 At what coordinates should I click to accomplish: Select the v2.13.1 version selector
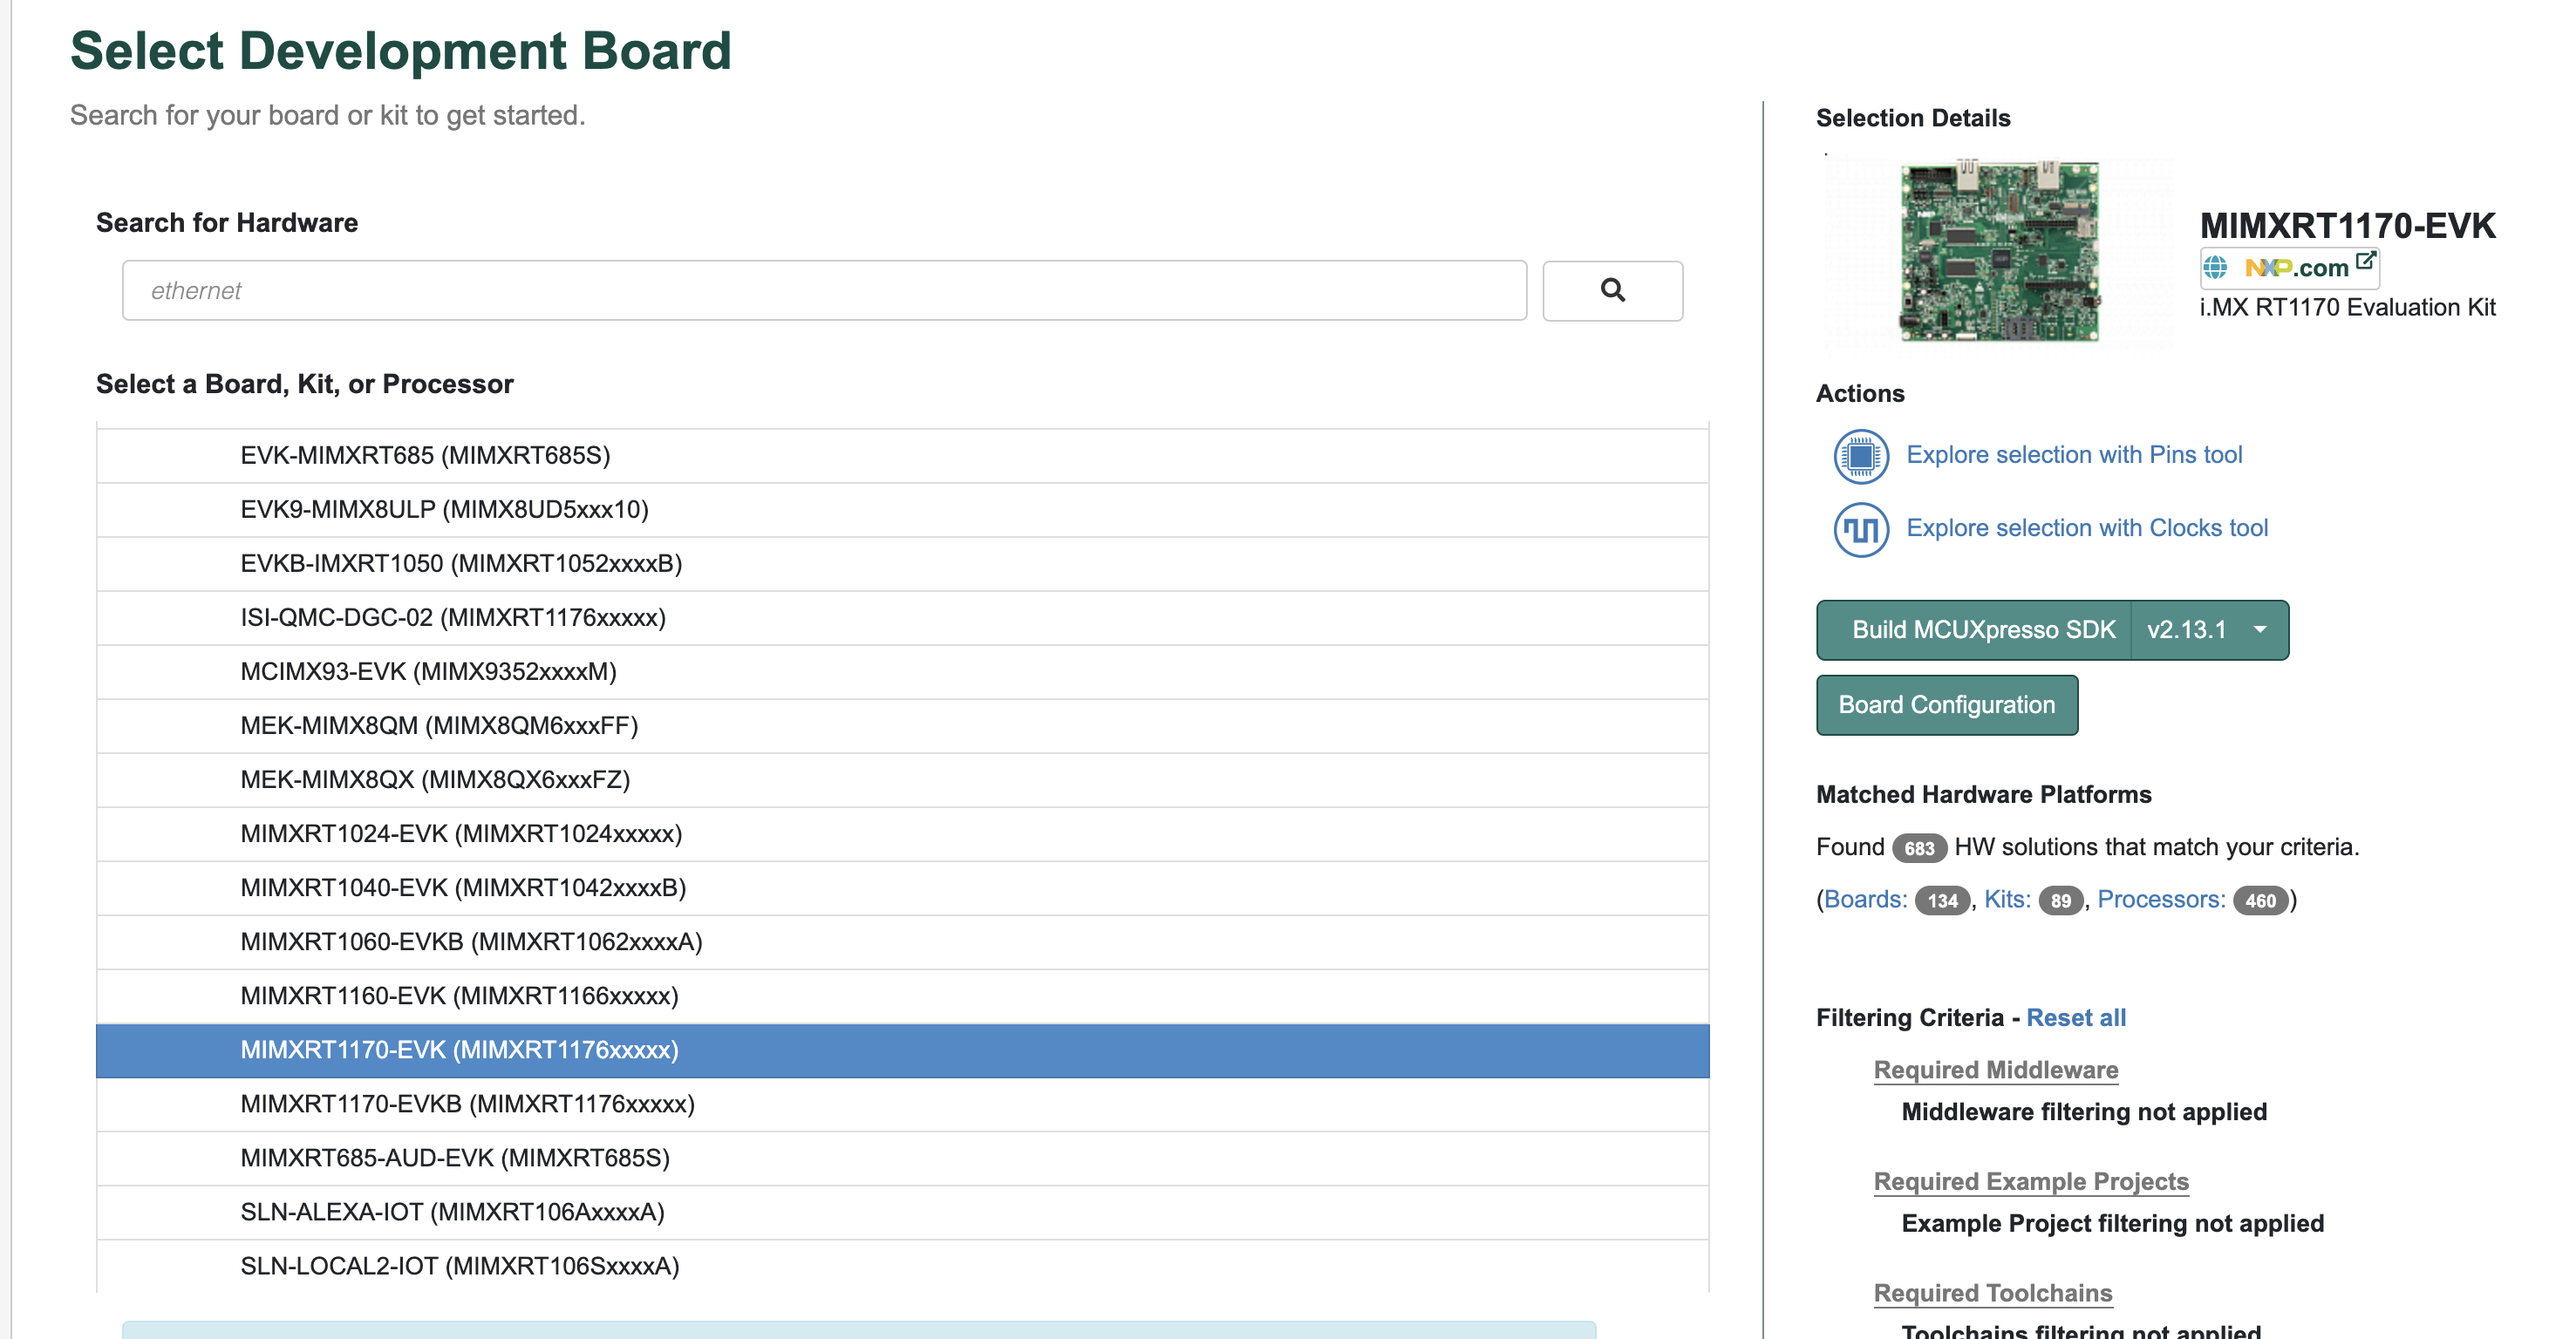(2186, 630)
